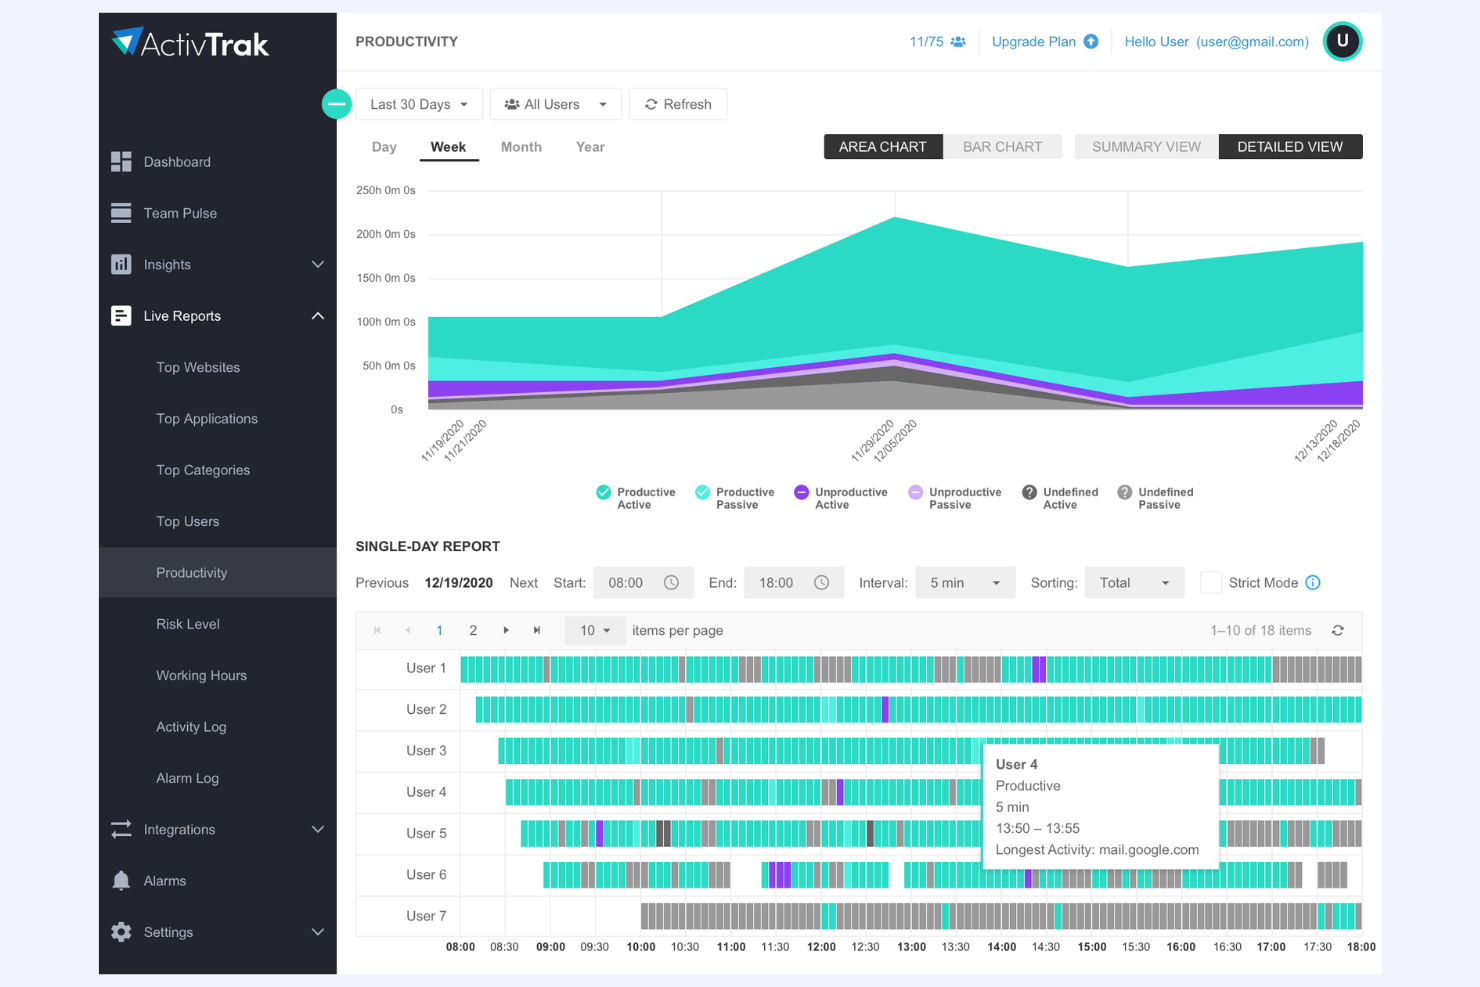
Task: Click the Strict Mode info icon
Action: coord(1313,583)
